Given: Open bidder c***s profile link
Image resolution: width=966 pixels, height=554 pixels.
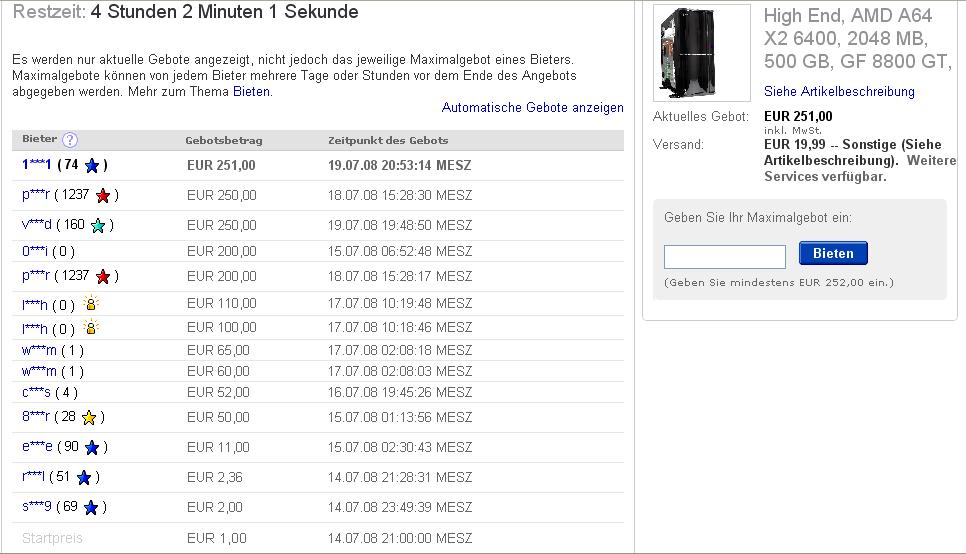Looking at the screenshot, I should (36, 393).
